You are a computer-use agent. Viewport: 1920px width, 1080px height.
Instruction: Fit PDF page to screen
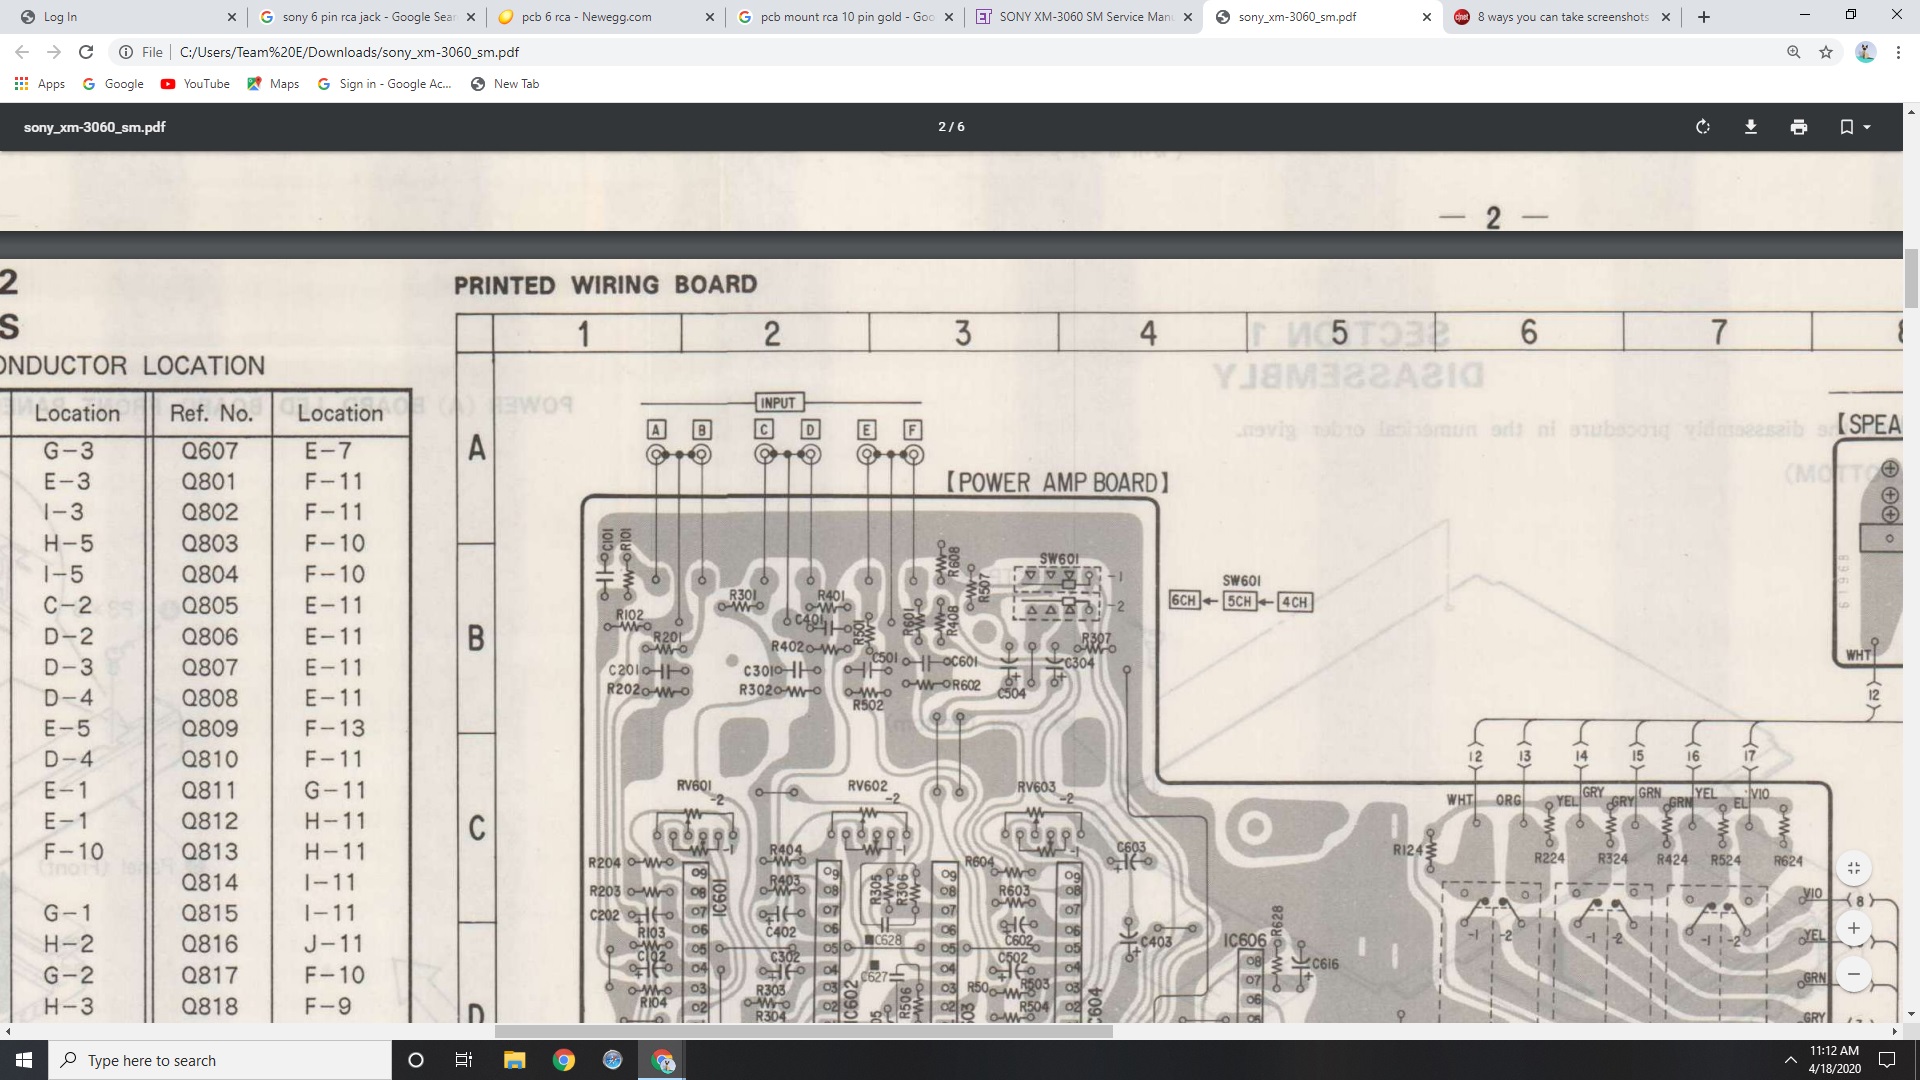1854,868
